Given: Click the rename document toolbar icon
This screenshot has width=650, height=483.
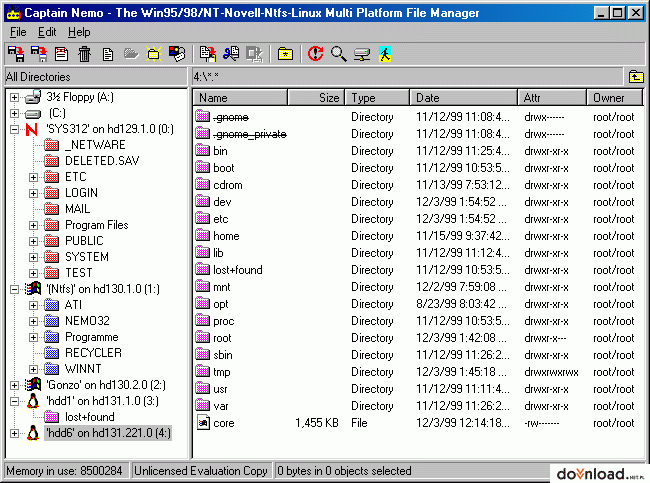Looking at the screenshot, I should [x=62, y=54].
